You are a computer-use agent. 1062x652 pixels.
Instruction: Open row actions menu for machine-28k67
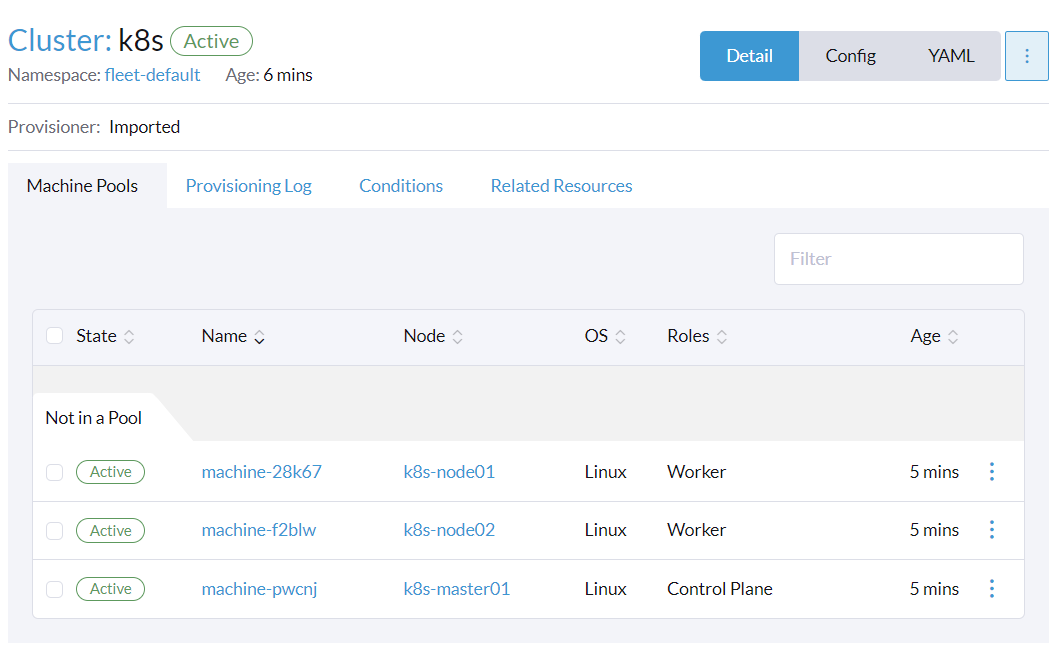tap(991, 472)
